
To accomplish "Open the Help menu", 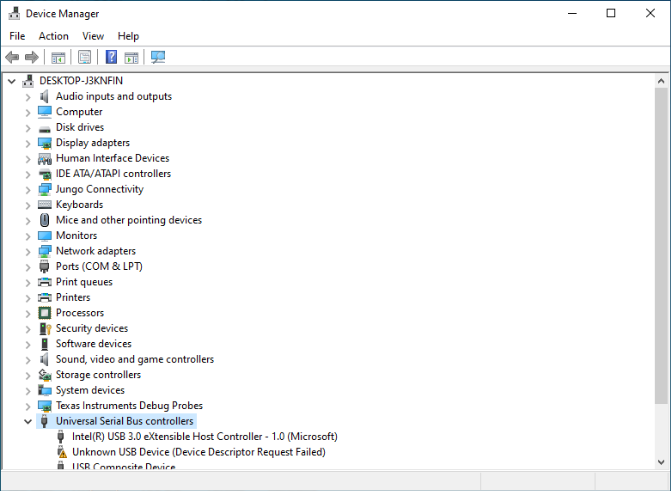I will click(128, 36).
